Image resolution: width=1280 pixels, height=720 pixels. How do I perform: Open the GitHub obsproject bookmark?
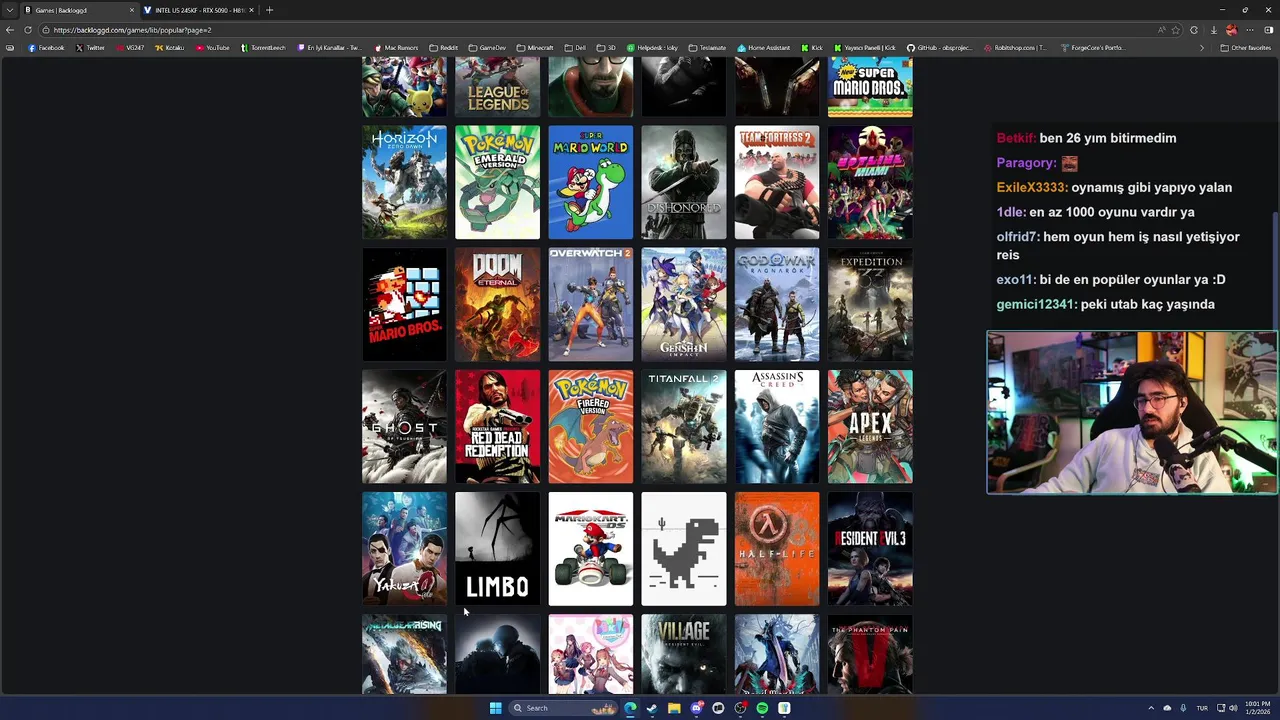[939, 48]
